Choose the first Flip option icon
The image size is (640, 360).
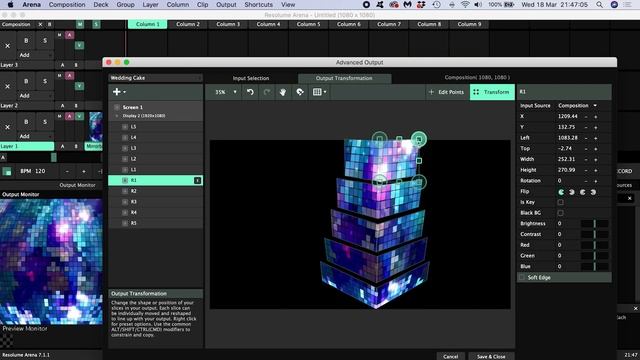[561, 192]
